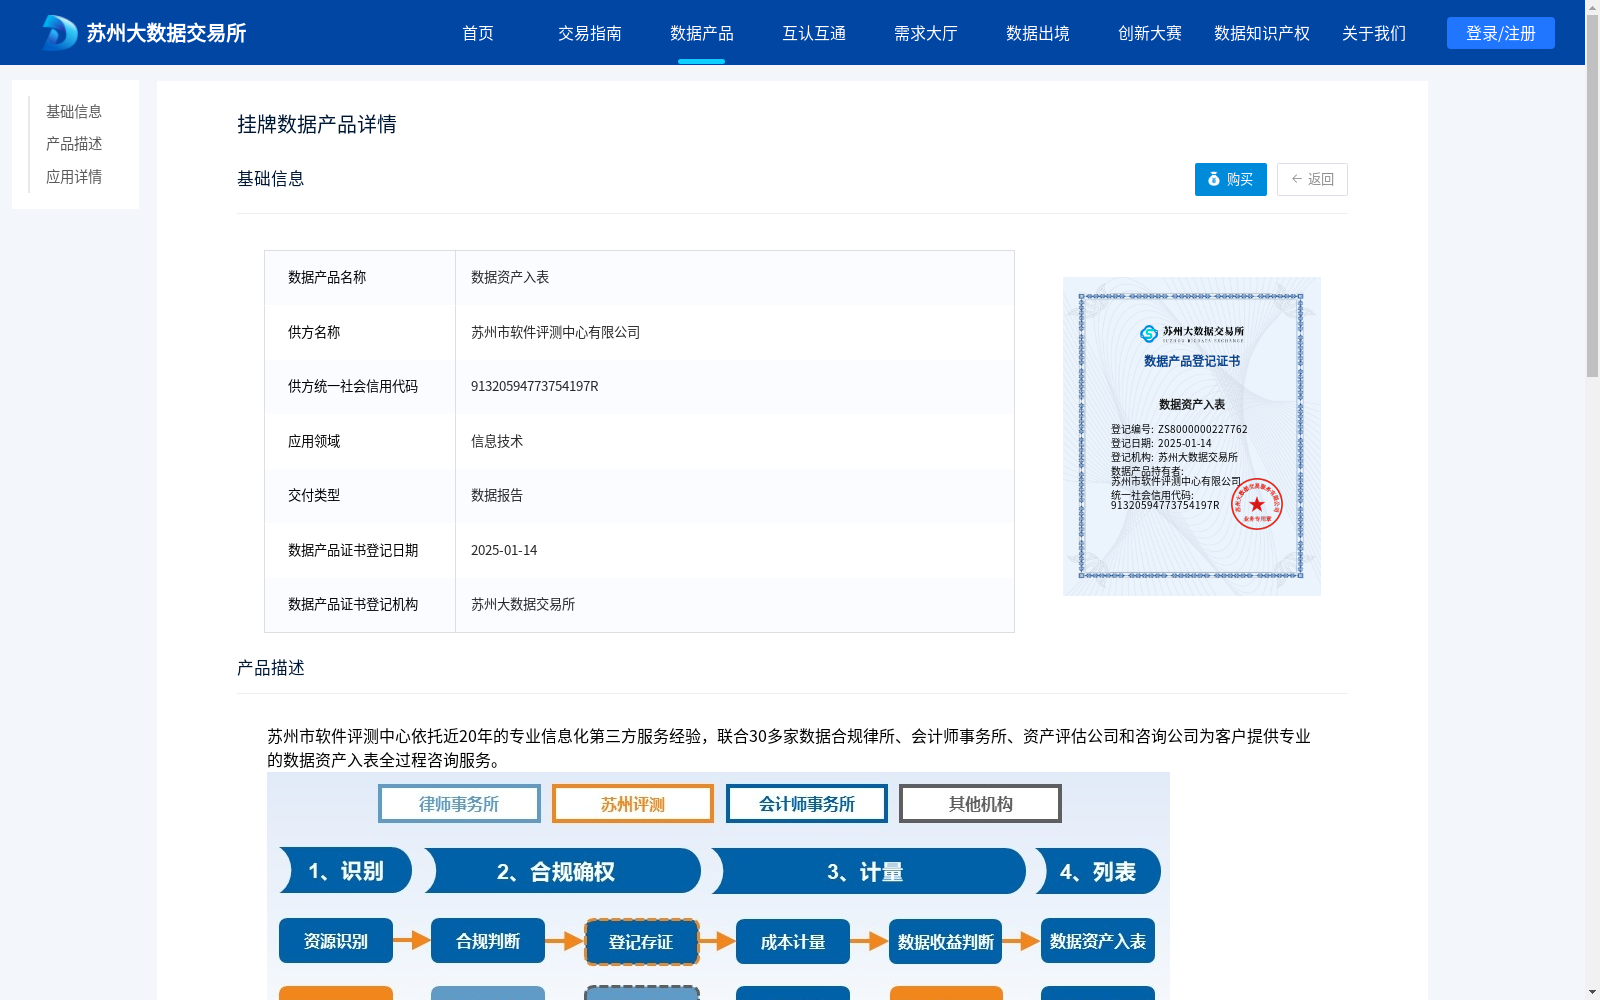Click the 苏州大数据交易所 logo icon
Viewport: 1600px width, 1000px height.
60,33
